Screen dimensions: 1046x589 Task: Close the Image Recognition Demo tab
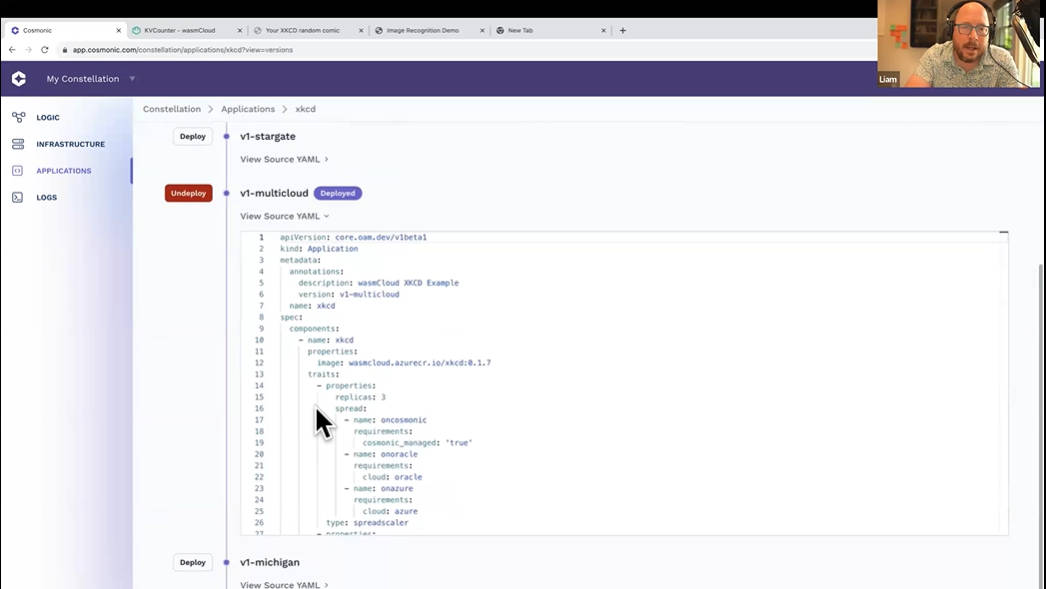point(482,31)
